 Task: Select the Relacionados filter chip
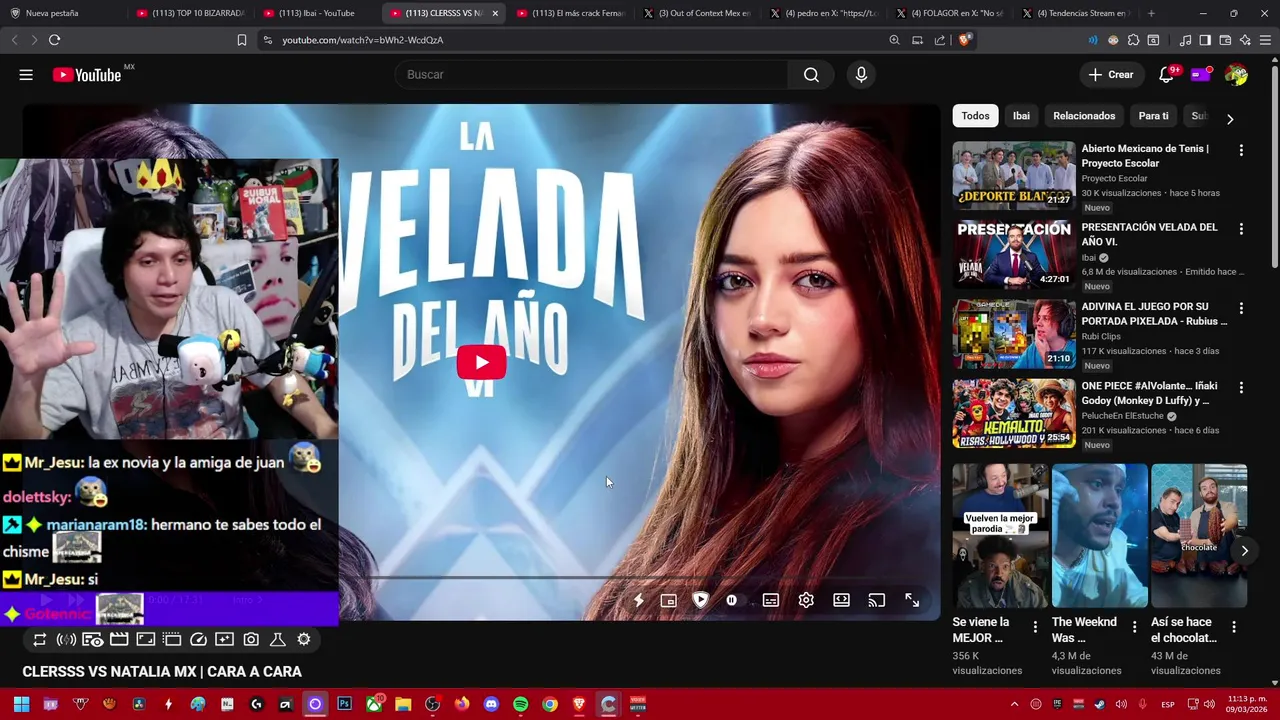pos(1084,116)
